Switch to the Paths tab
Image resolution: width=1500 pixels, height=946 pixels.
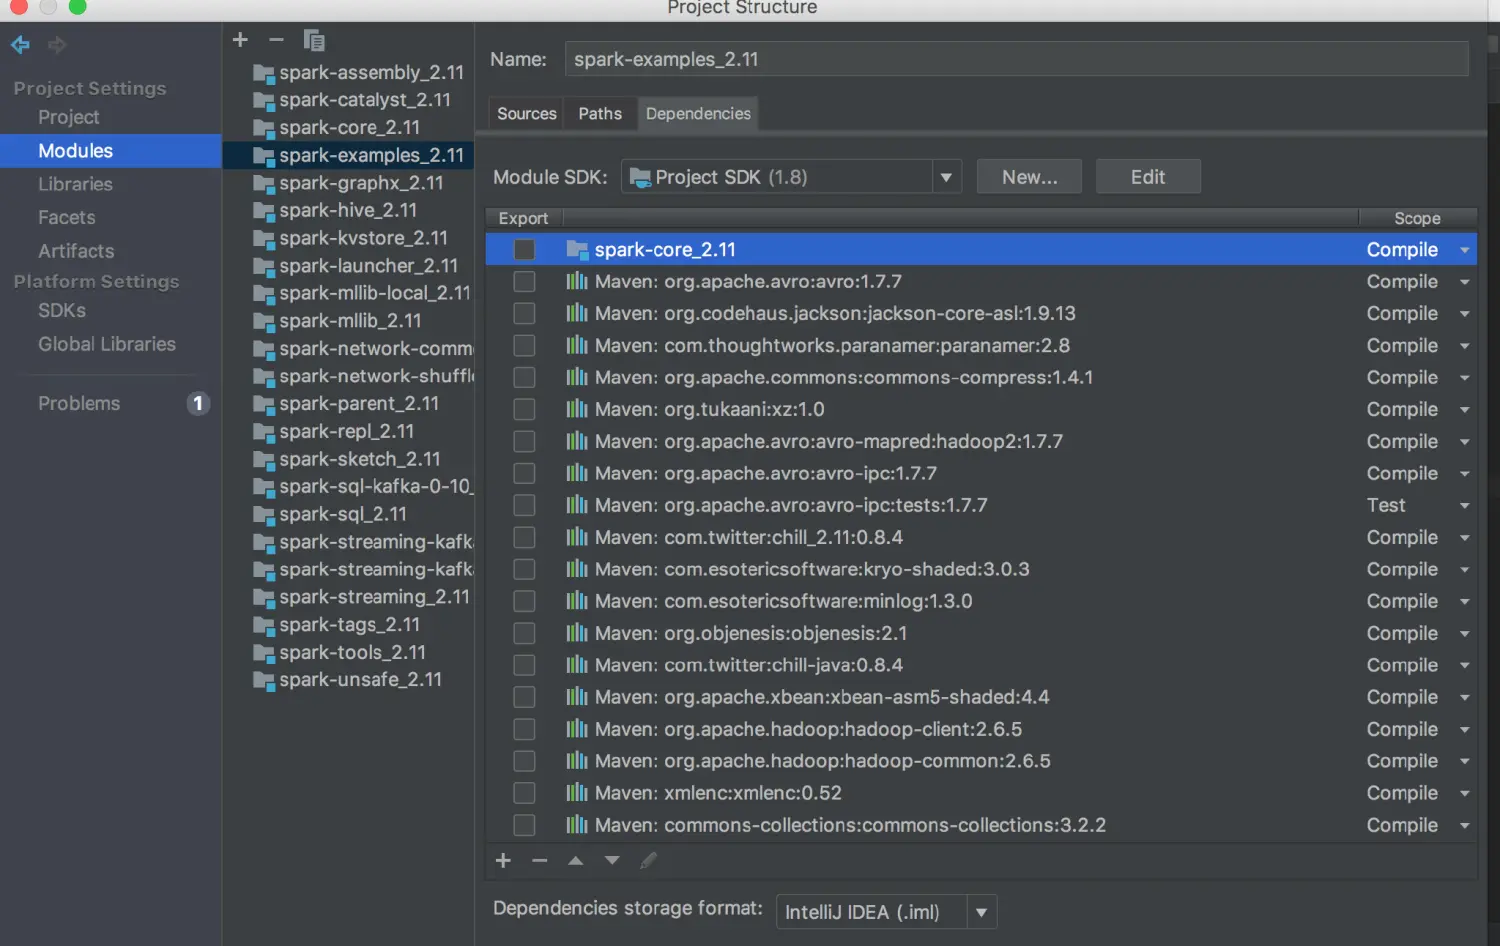tap(600, 114)
